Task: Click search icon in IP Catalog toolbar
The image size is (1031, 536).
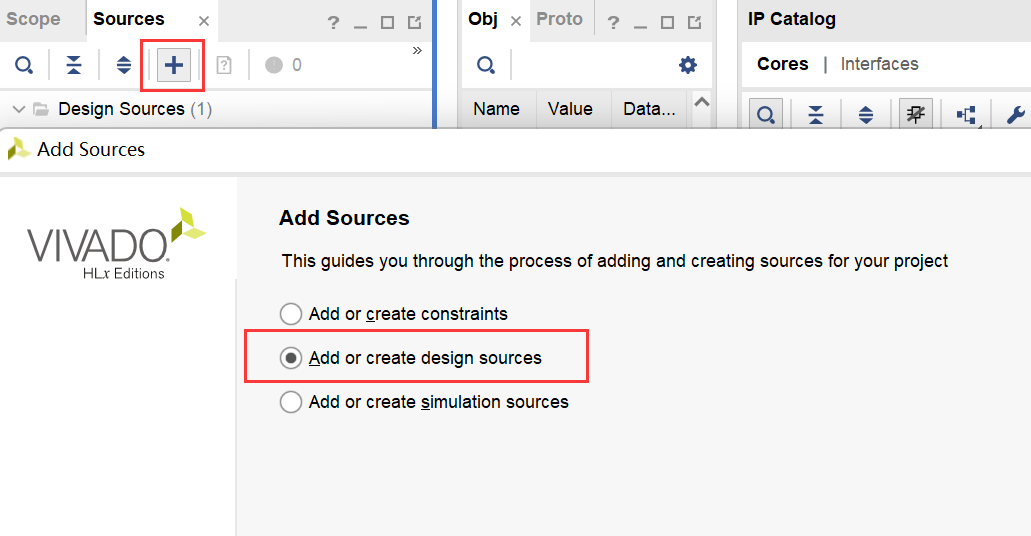Action: click(766, 115)
